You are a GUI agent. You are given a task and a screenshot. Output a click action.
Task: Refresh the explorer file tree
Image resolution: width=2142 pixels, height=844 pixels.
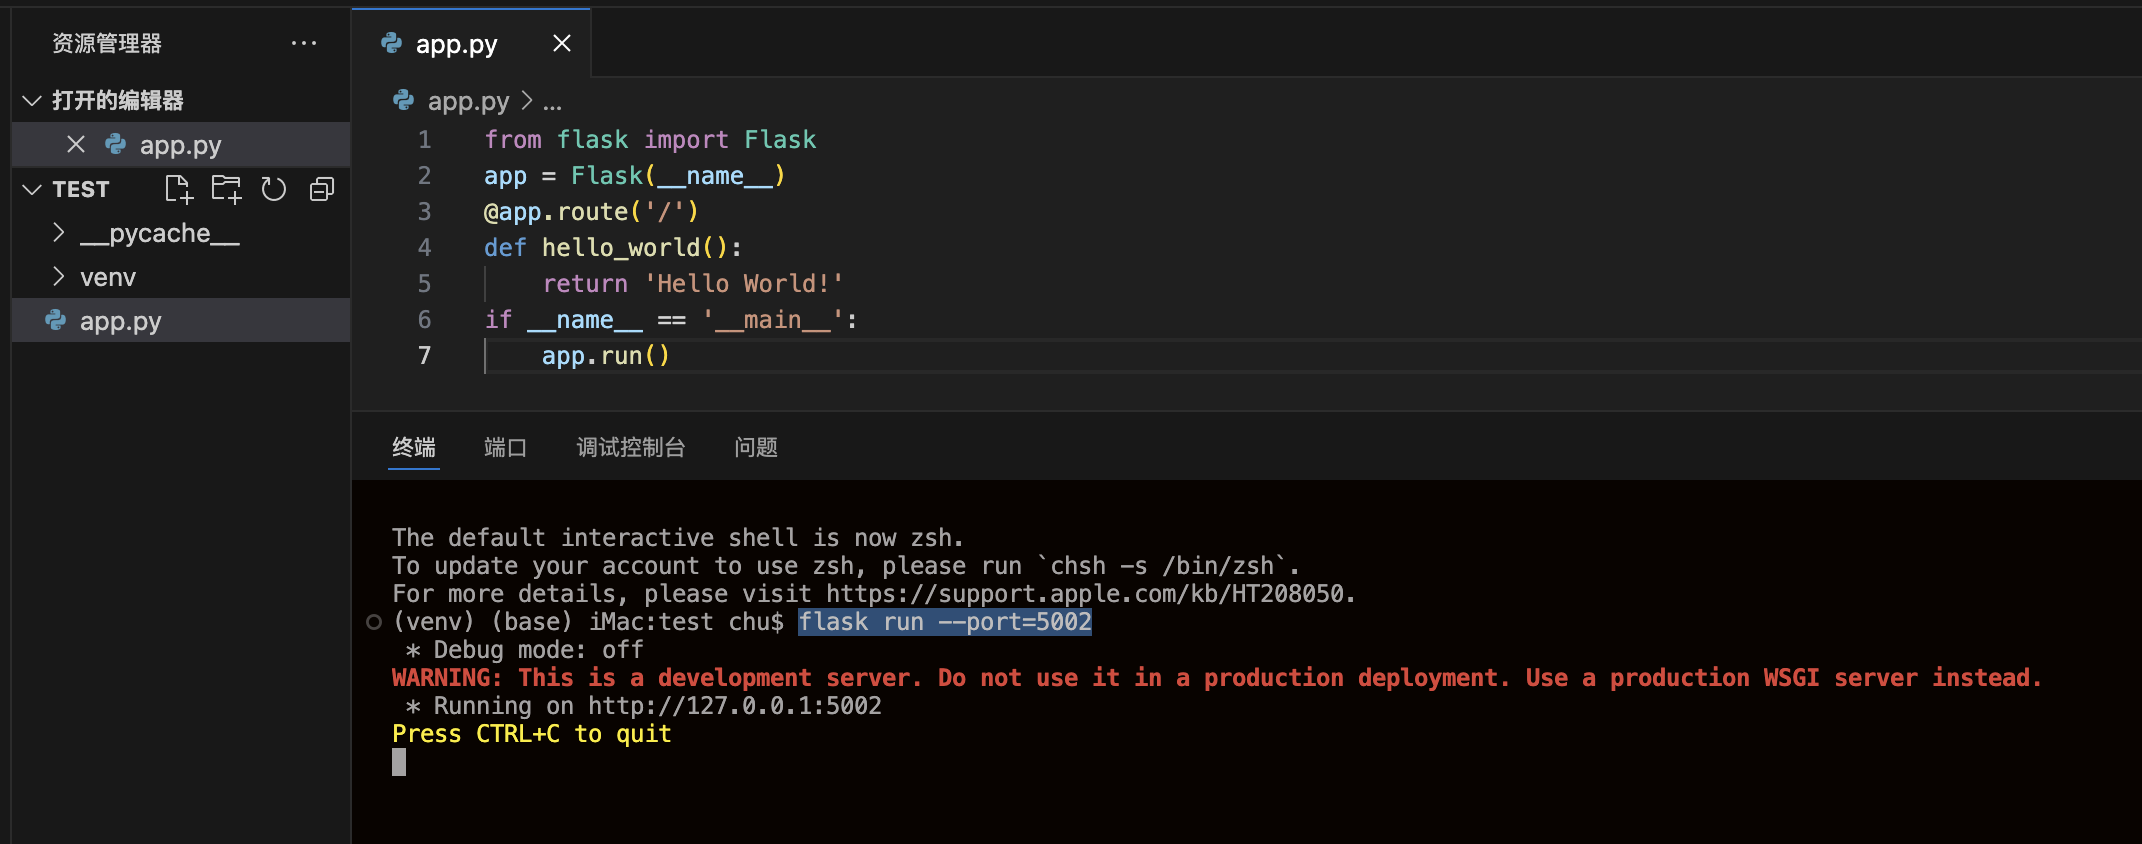click(x=273, y=189)
